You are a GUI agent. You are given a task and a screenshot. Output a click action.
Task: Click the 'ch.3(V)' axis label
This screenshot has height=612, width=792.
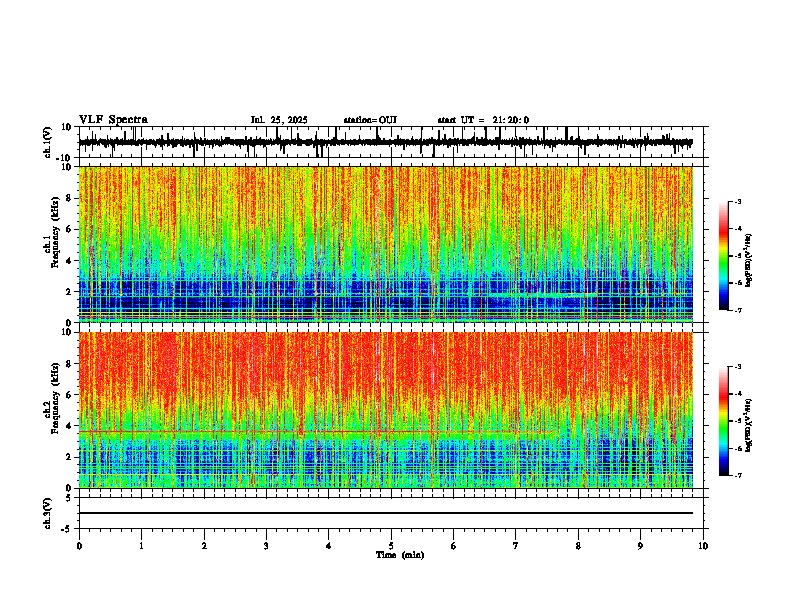pyautogui.click(x=47, y=513)
